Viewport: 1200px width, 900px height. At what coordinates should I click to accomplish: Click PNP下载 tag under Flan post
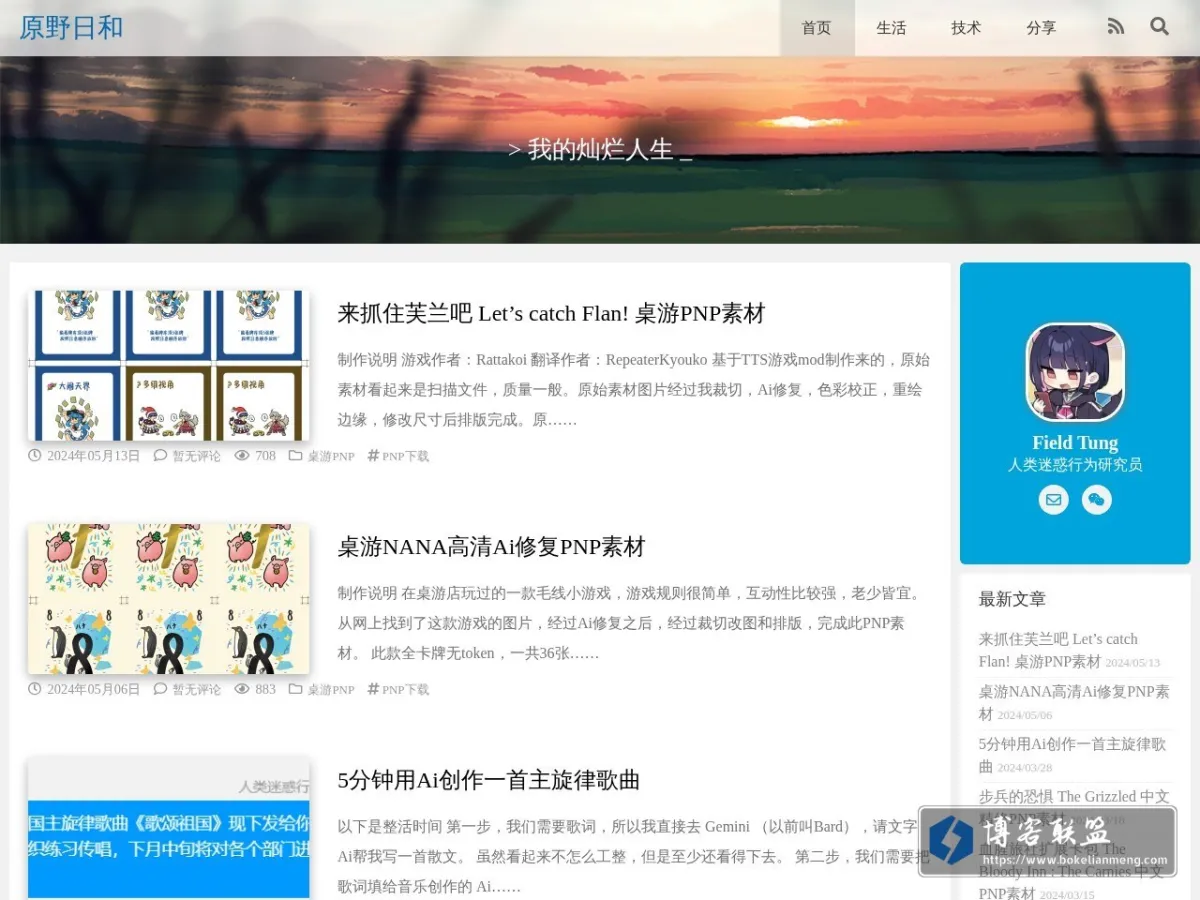(x=405, y=456)
